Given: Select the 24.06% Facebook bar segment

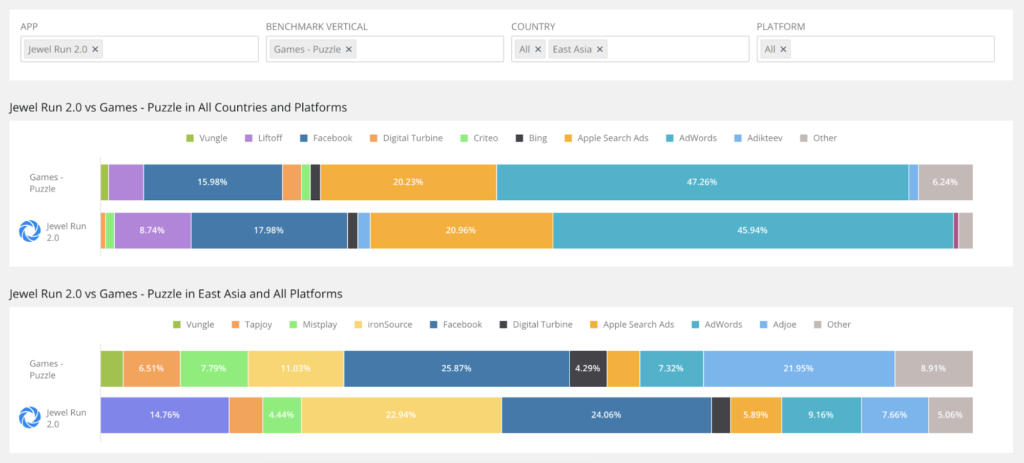Looking at the screenshot, I should point(606,415).
